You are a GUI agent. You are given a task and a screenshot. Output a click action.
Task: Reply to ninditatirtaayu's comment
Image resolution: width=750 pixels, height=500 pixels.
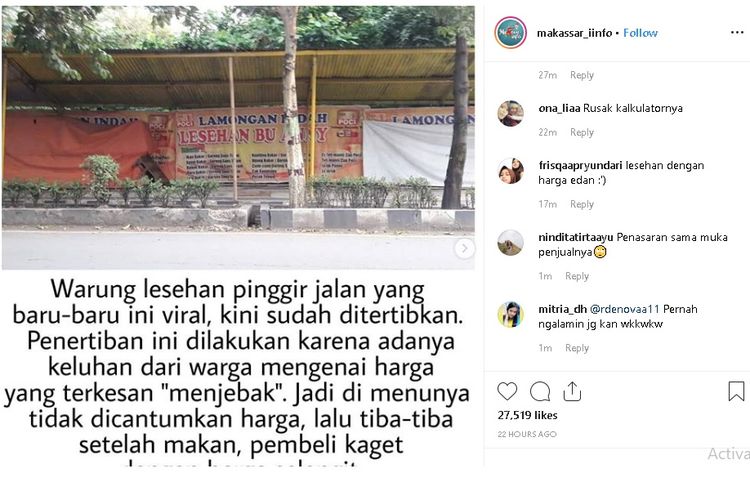(577, 276)
